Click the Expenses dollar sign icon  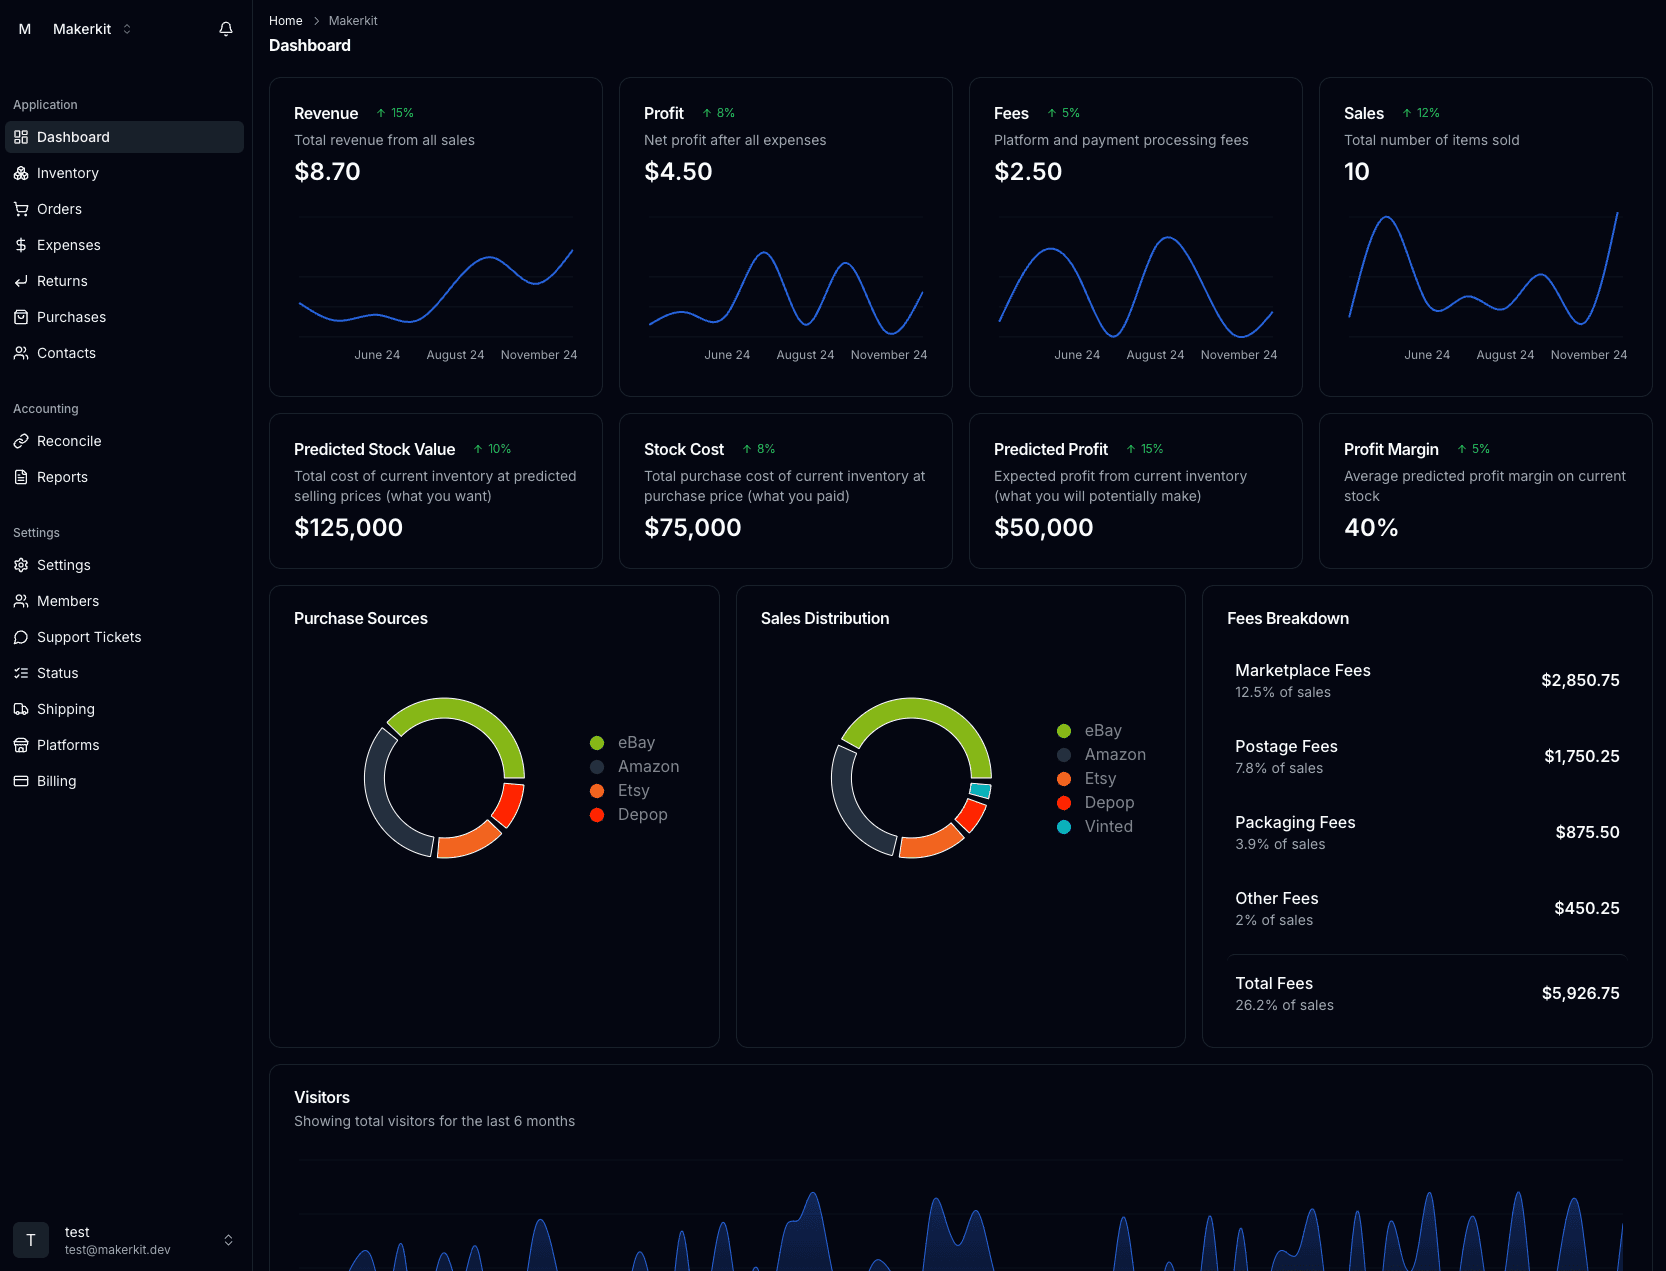21,245
